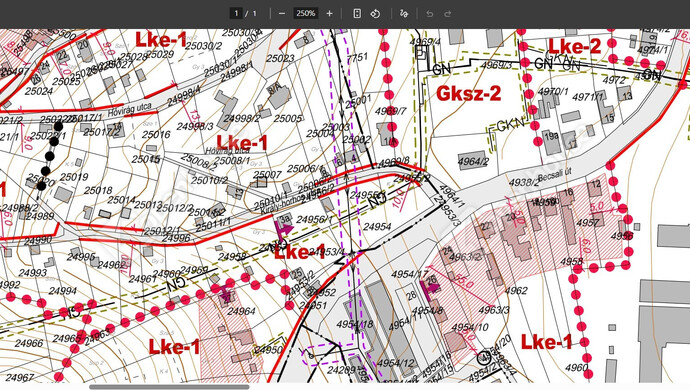
Task: Click parcel number 25005
Action: [x=288, y=118]
